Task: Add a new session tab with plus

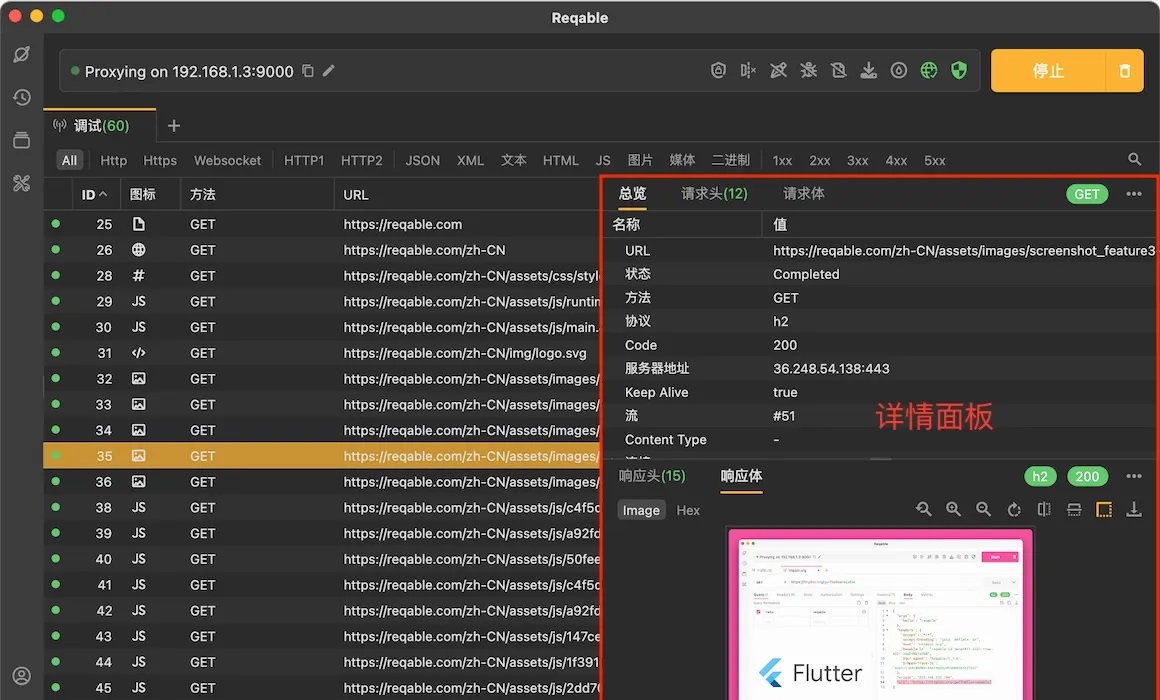Action: point(174,126)
